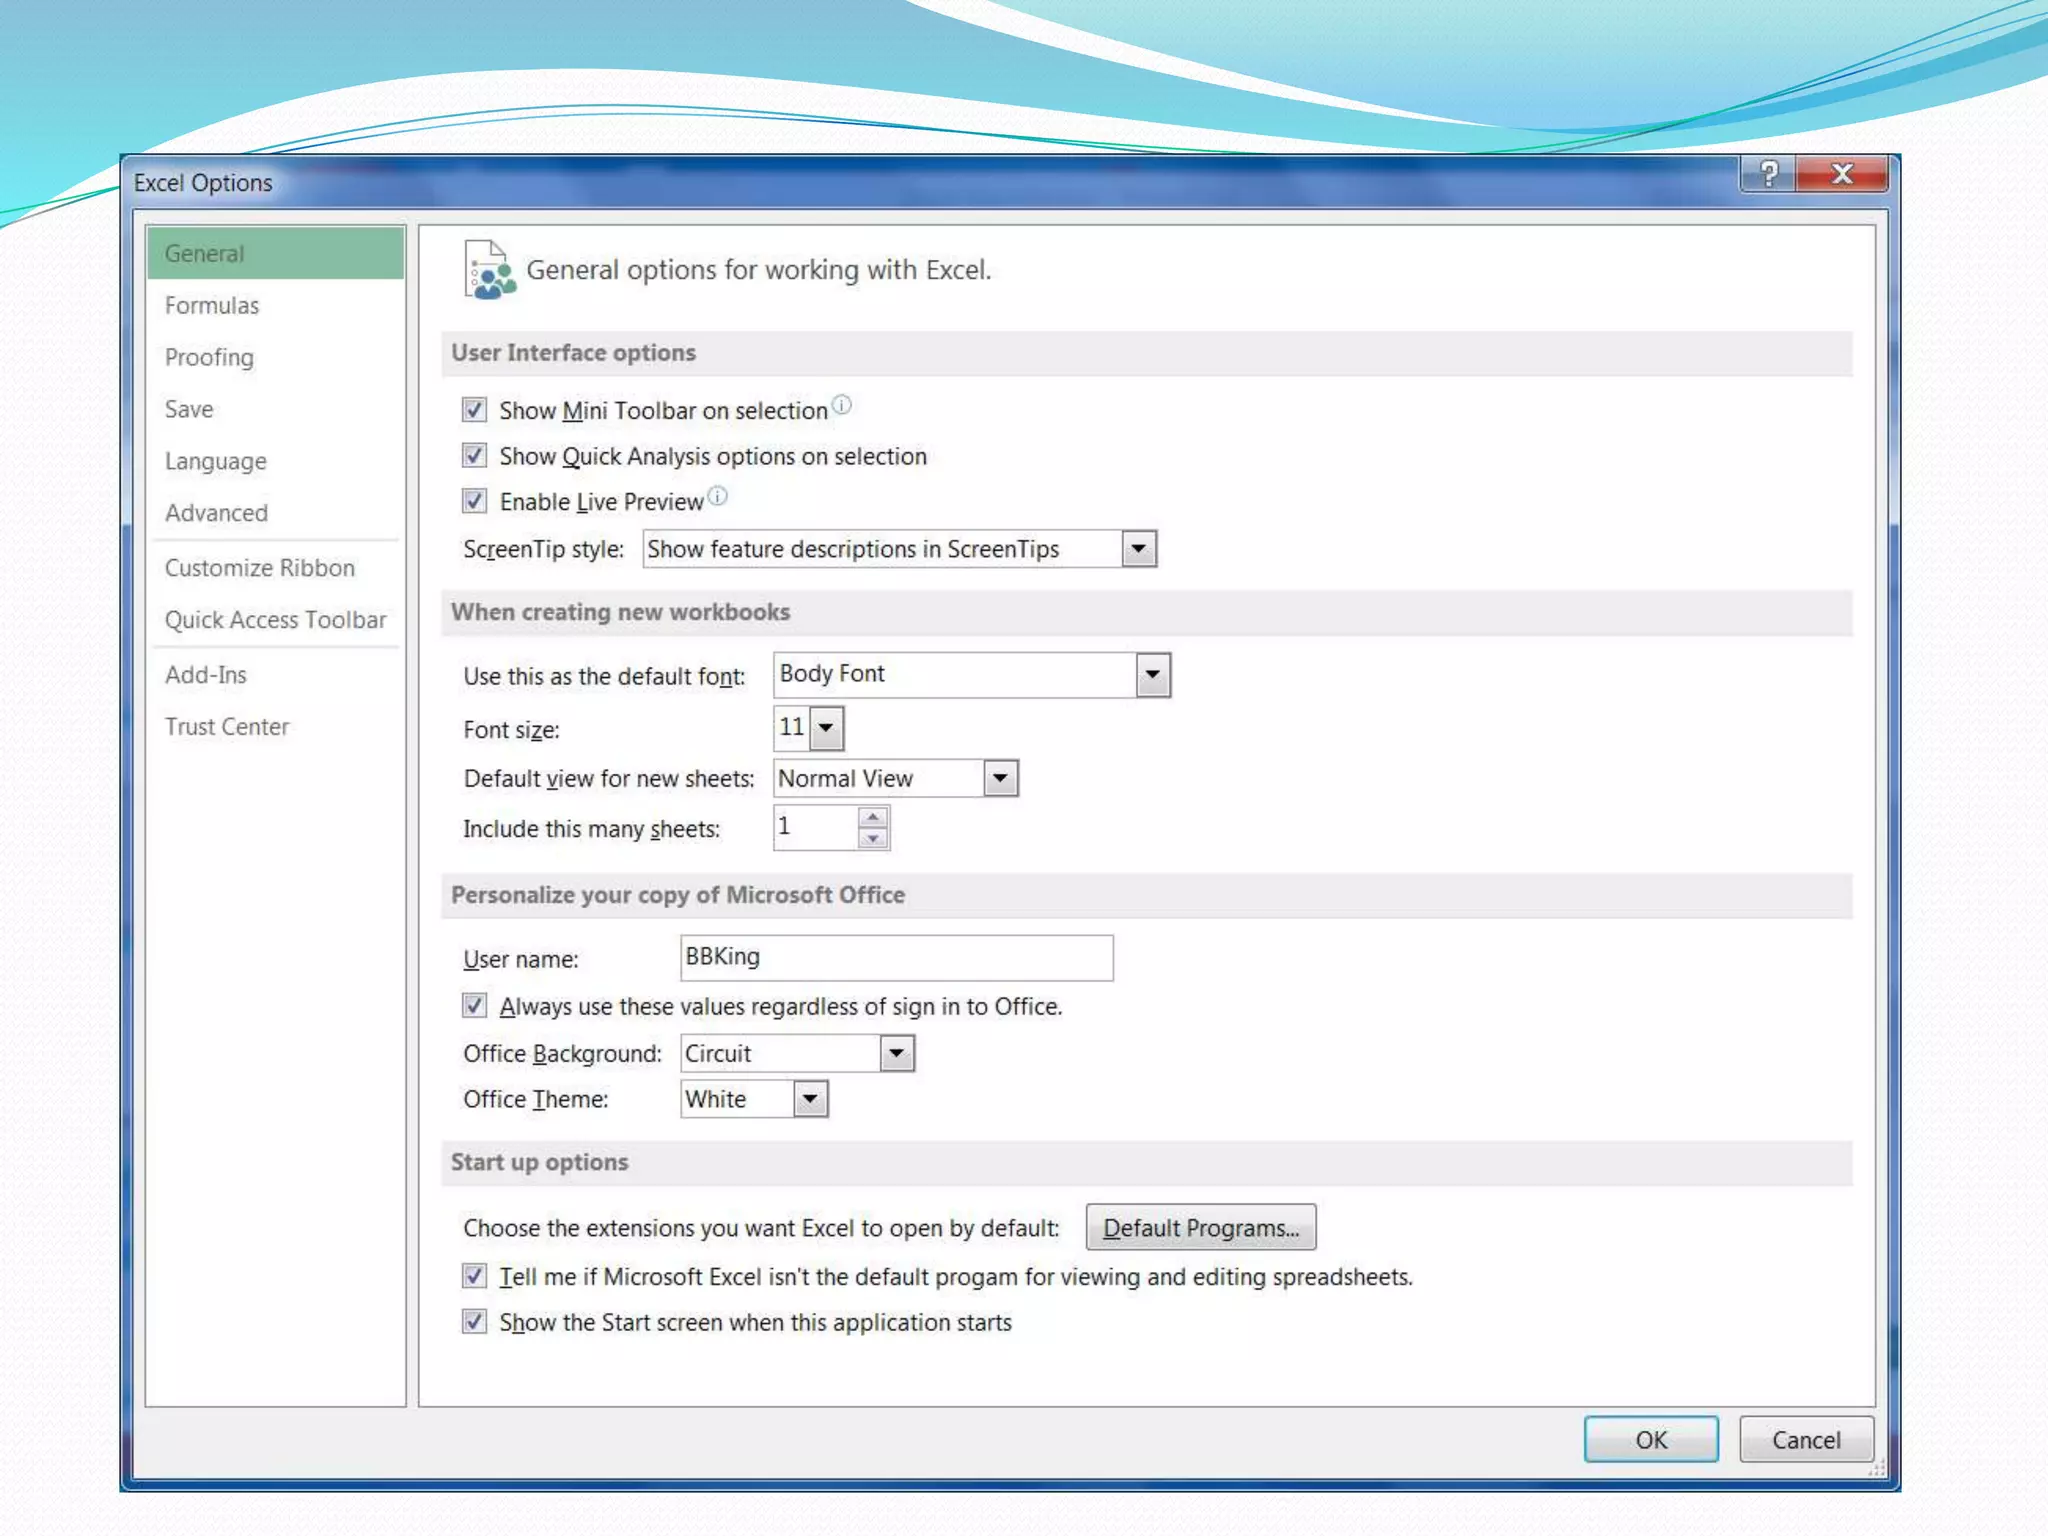The width and height of the screenshot is (2048, 1536).
Task: Open the Customize Ribbon category
Action: tap(260, 568)
